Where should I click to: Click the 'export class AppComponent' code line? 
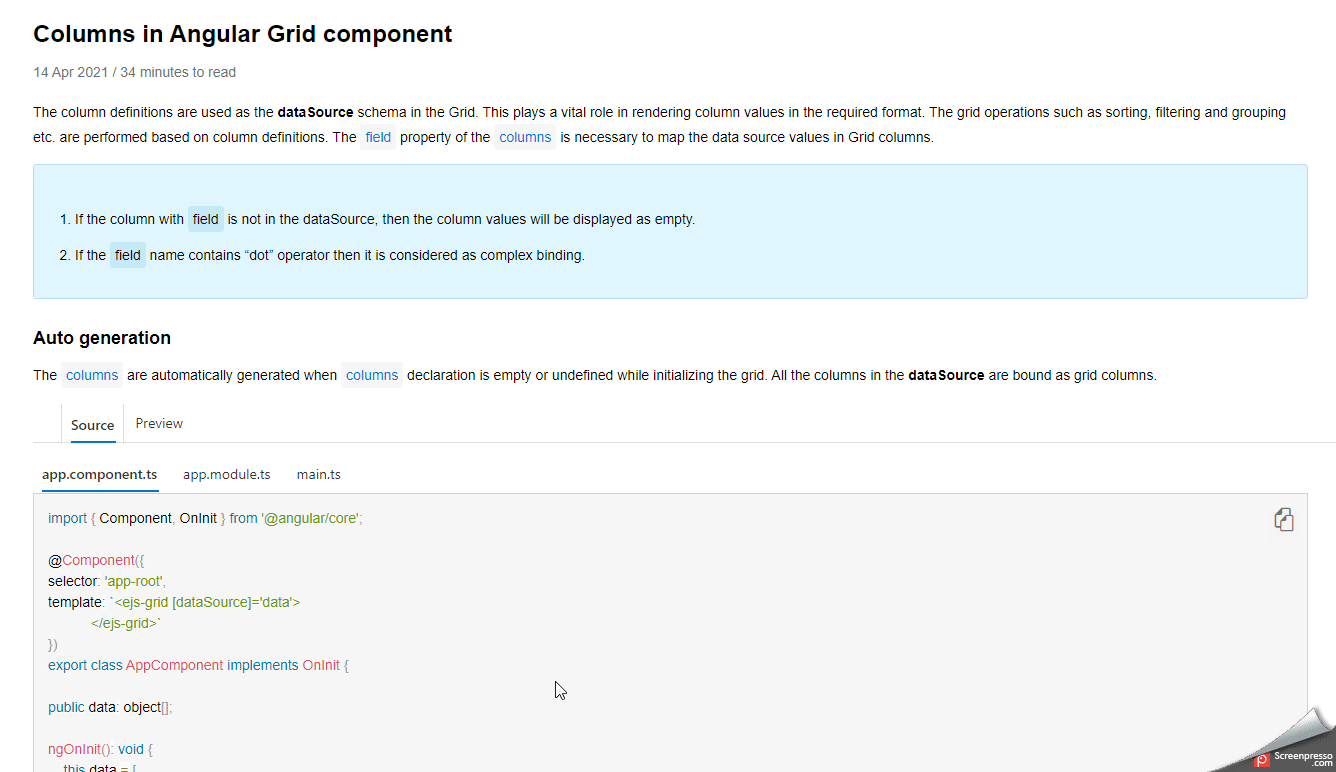tap(198, 665)
